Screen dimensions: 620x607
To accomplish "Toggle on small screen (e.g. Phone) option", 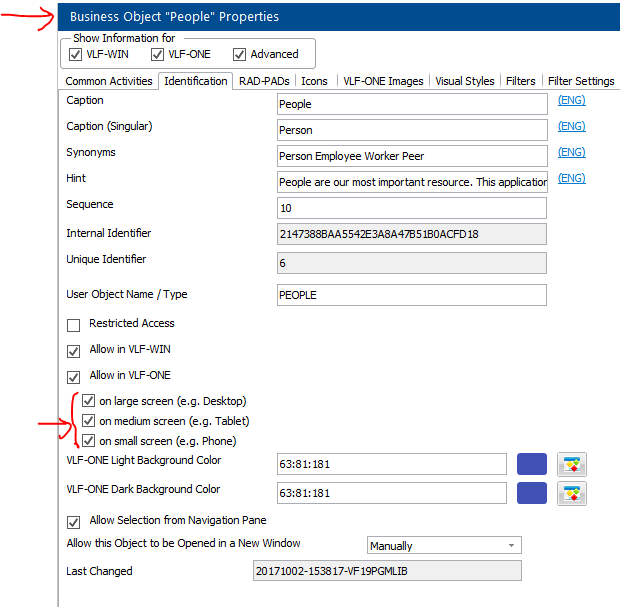I will 89,441.
